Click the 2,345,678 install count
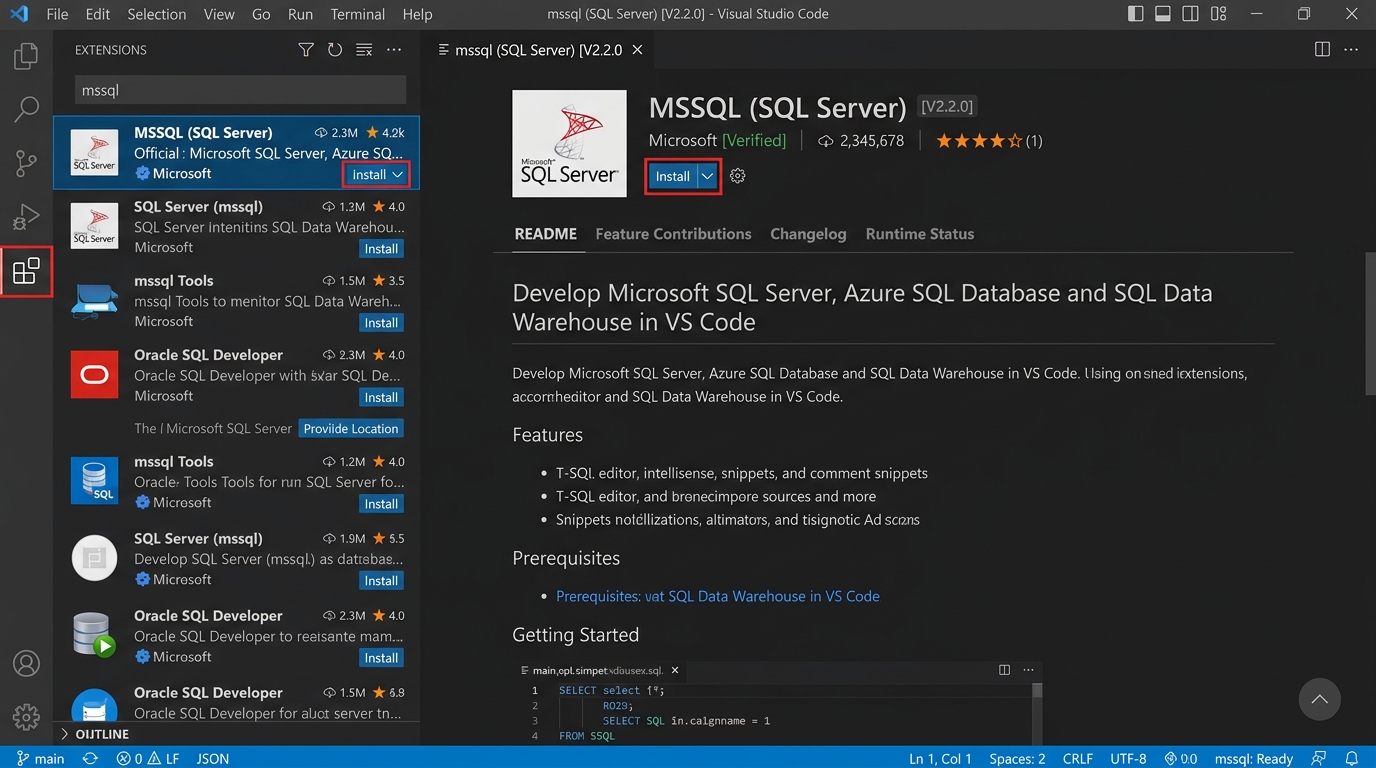The width and height of the screenshot is (1376, 768). [x=862, y=141]
